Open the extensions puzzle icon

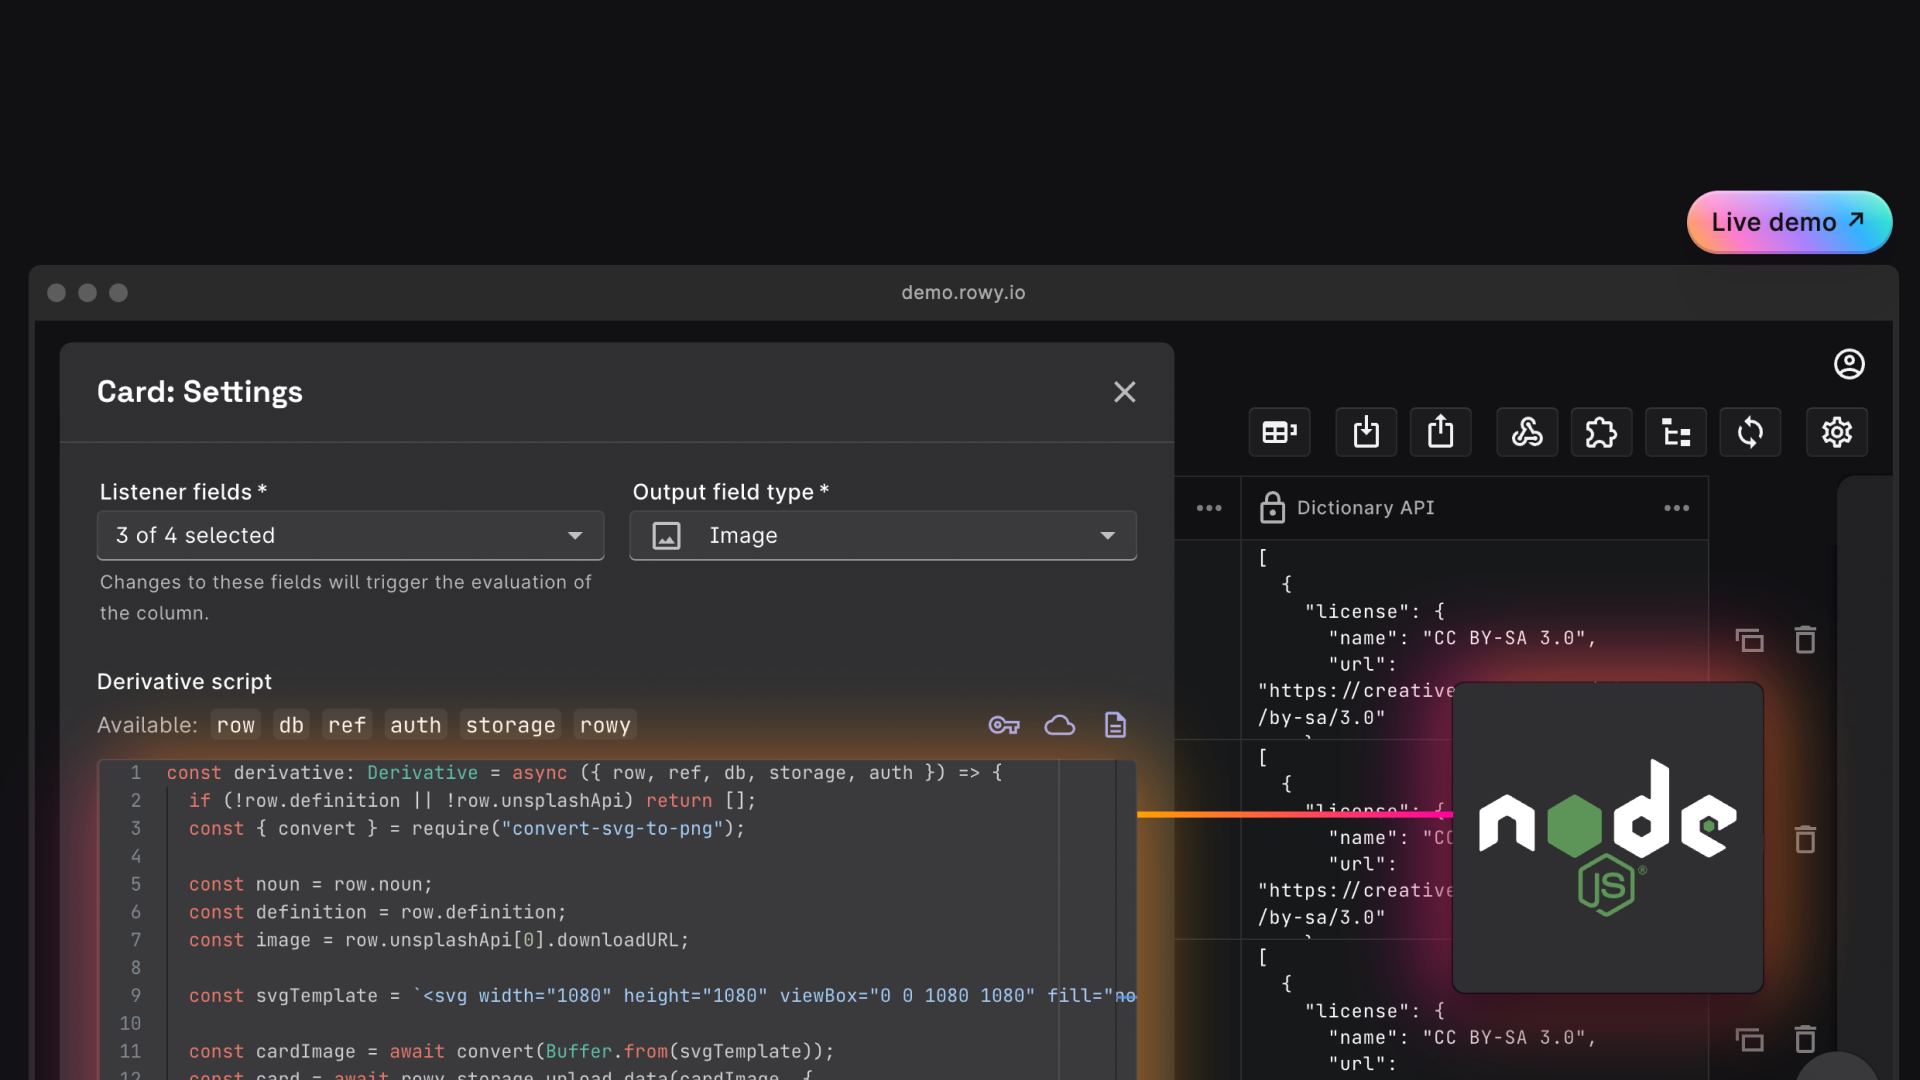[1600, 432]
